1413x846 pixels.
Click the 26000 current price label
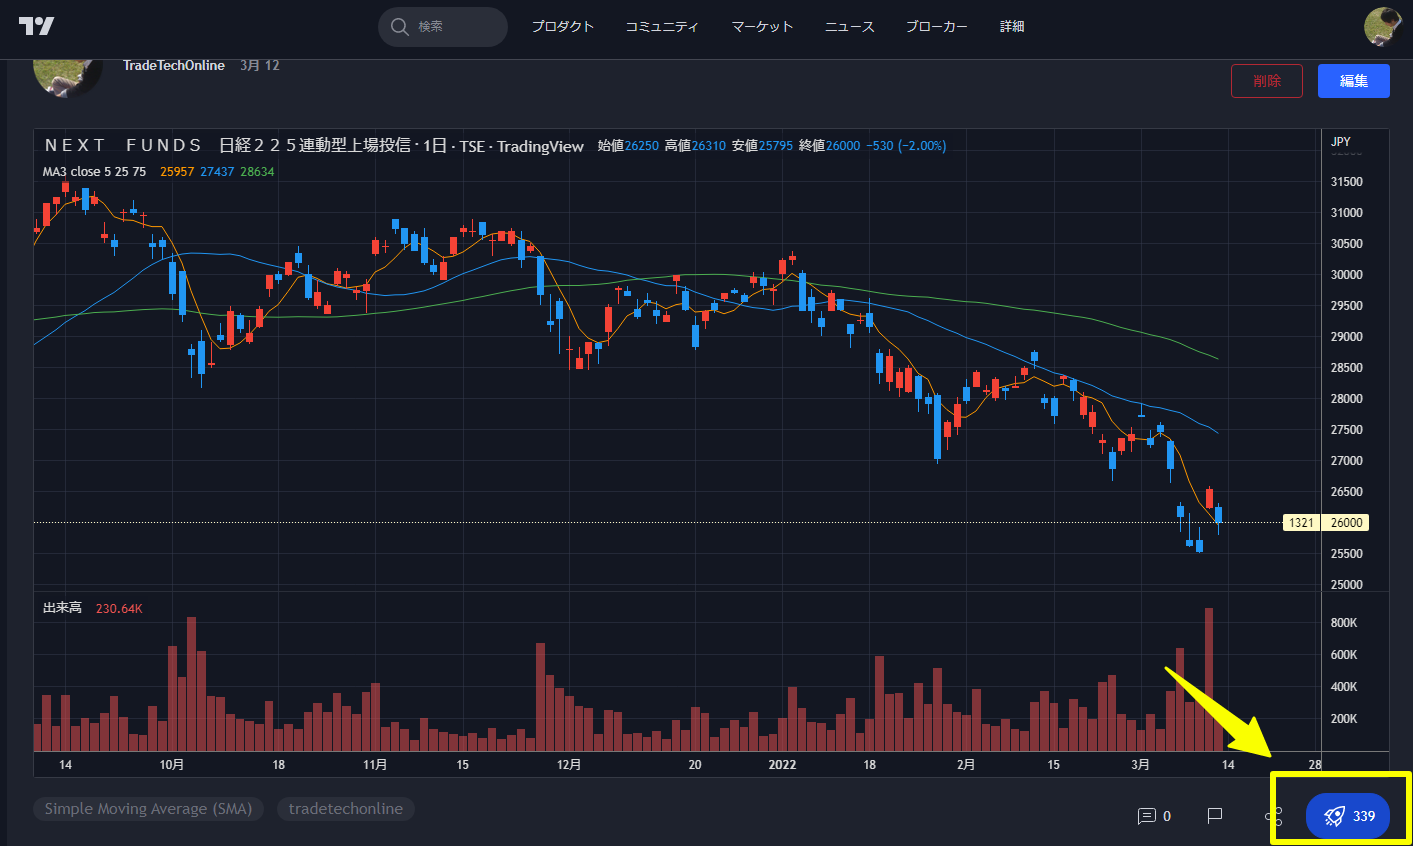coord(1346,523)
